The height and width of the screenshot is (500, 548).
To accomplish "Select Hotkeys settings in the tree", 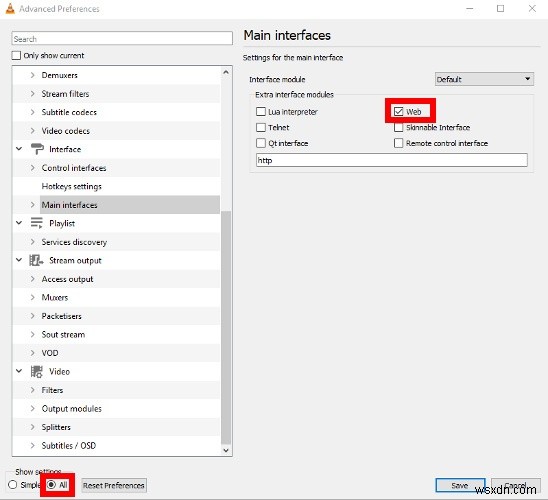I will pos(72,186).
